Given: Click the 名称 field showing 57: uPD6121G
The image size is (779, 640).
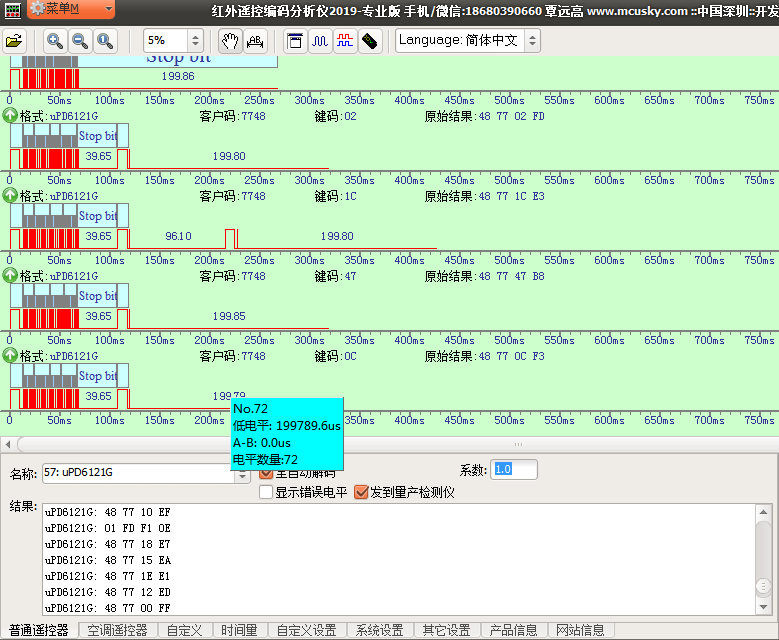Looking at the screenshot, I should coord(138,473).
